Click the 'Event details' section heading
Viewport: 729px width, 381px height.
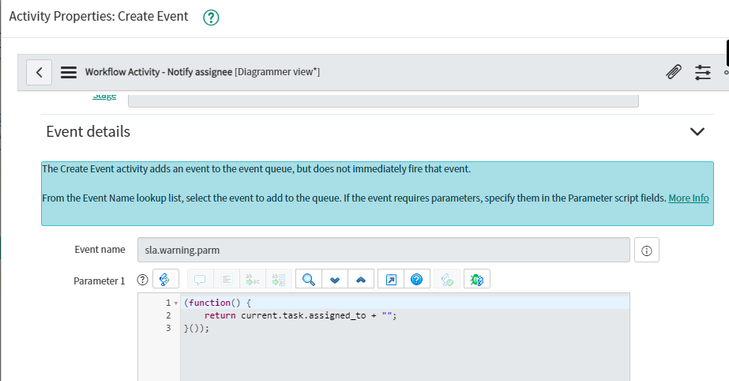88,132
